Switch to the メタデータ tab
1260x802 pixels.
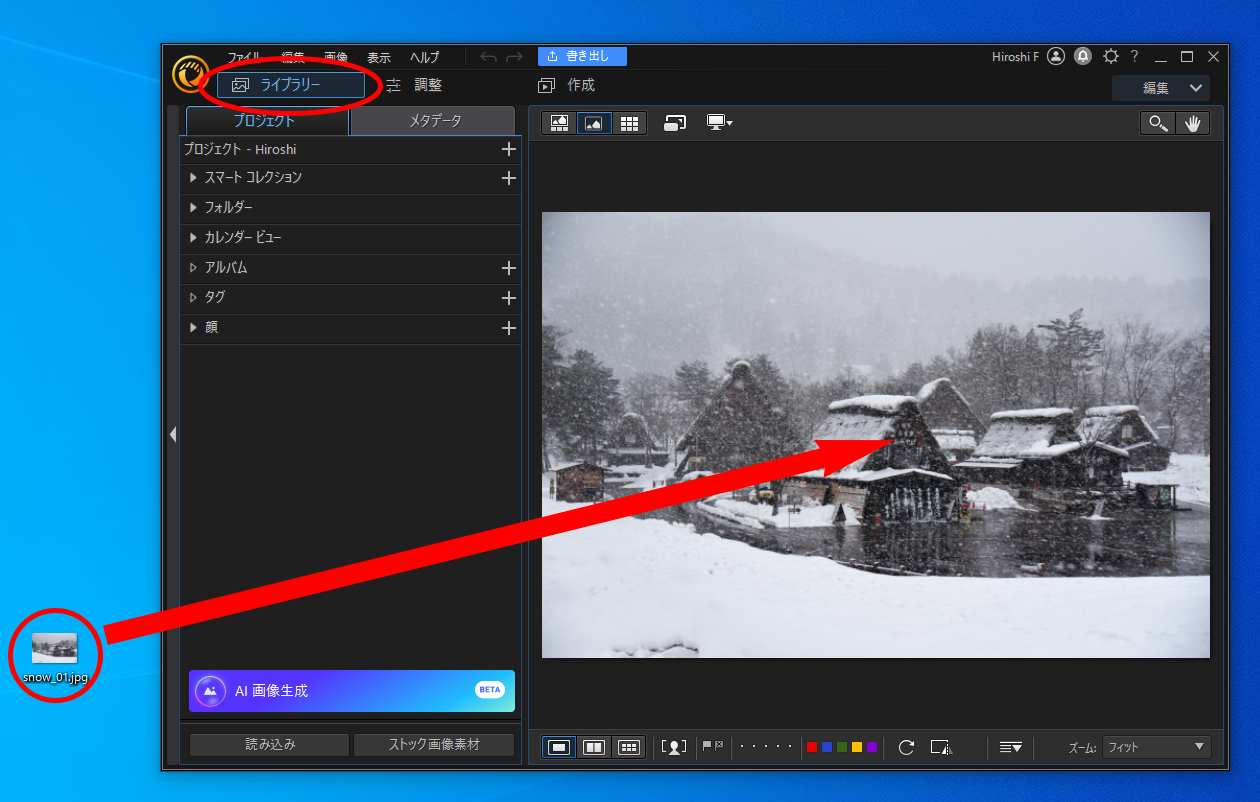coord(435,121)
